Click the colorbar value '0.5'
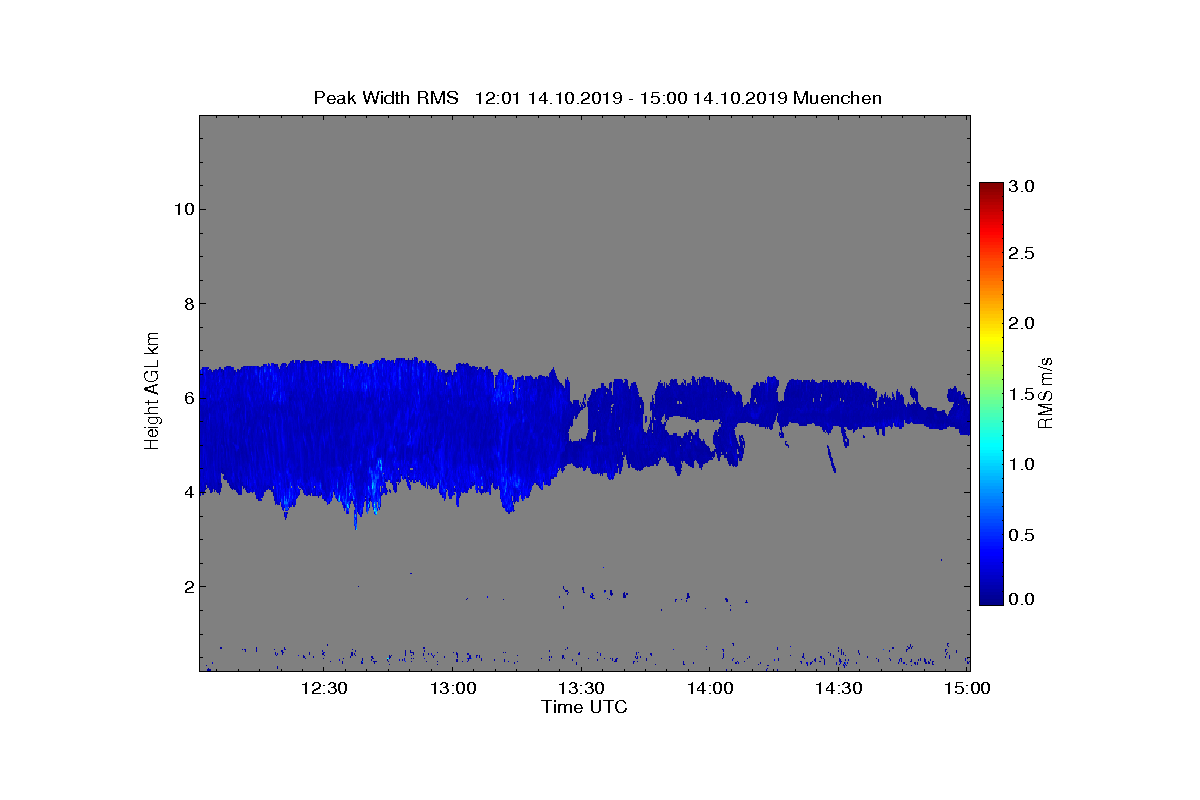The width and height of the screenshot is (1200, 800). click(x=1022, y=535)
